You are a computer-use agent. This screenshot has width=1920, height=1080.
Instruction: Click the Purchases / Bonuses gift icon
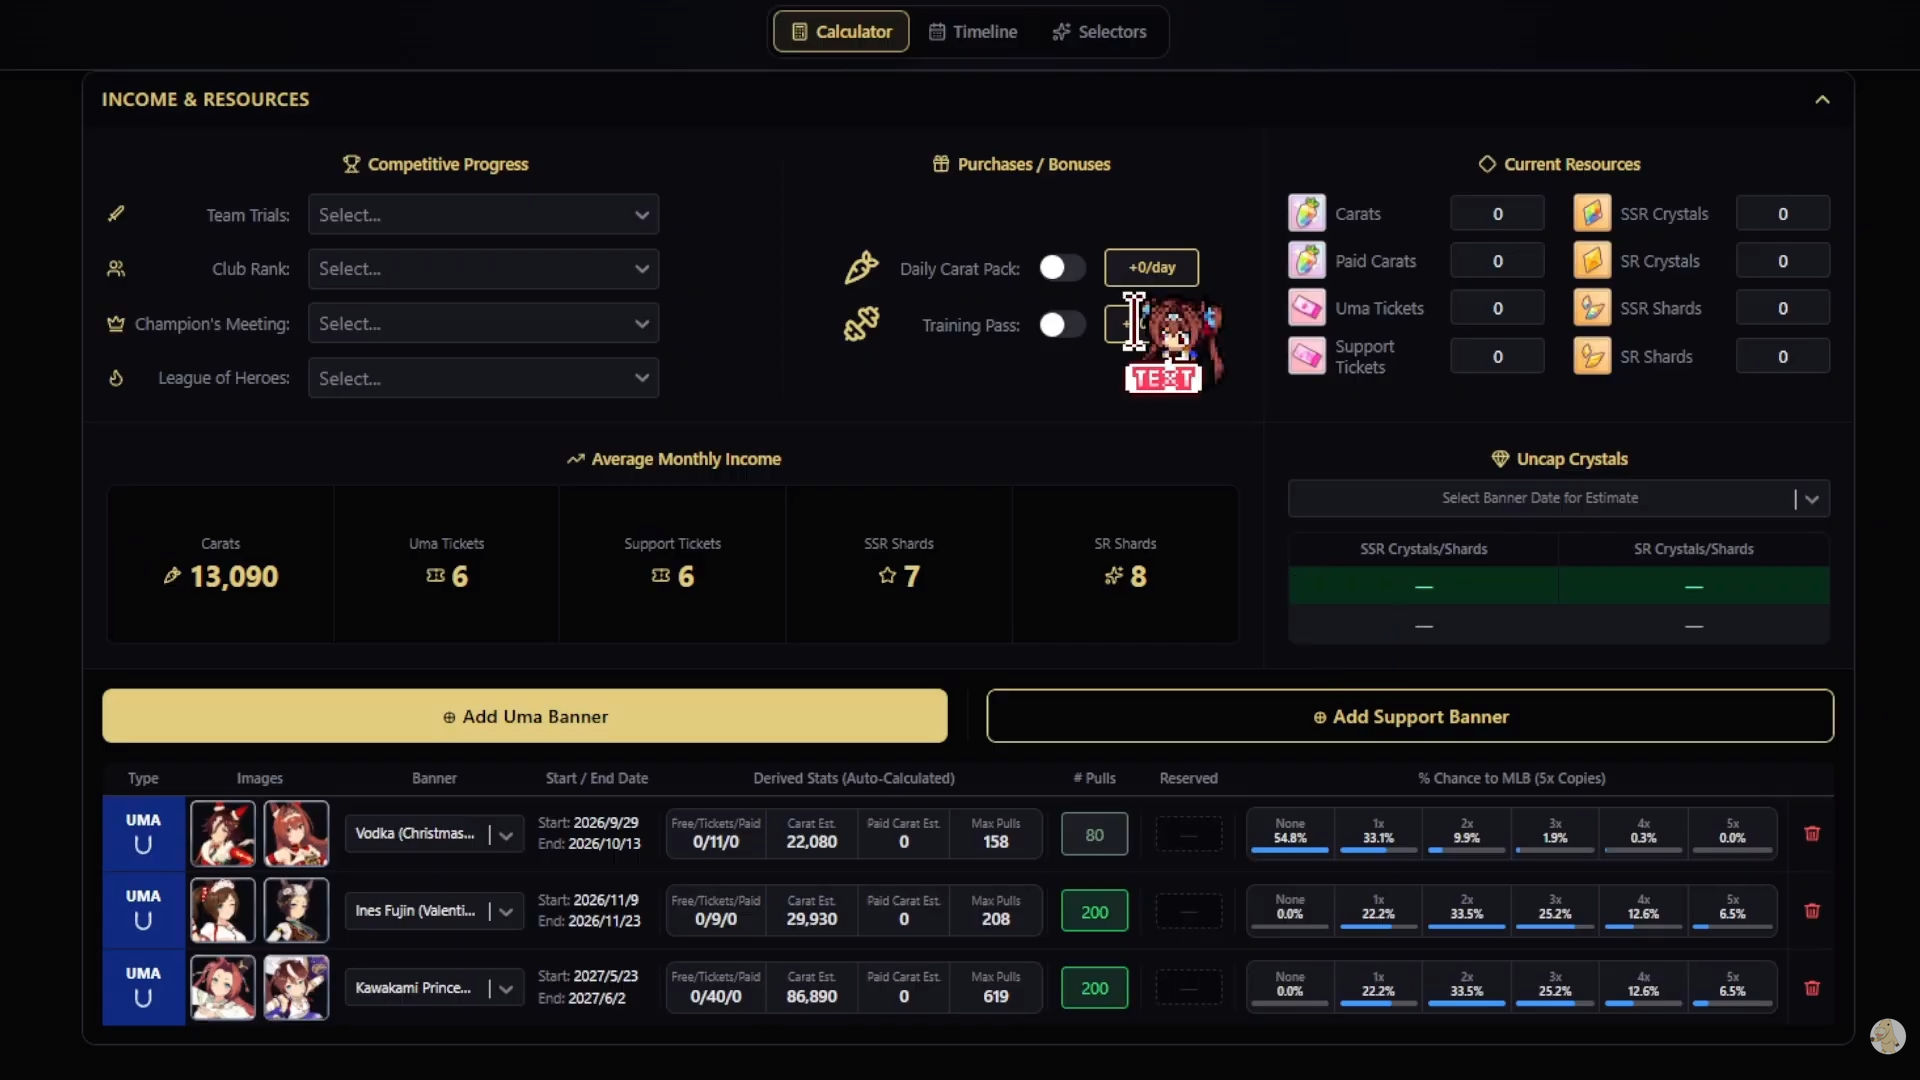click(x=941, y=164)
